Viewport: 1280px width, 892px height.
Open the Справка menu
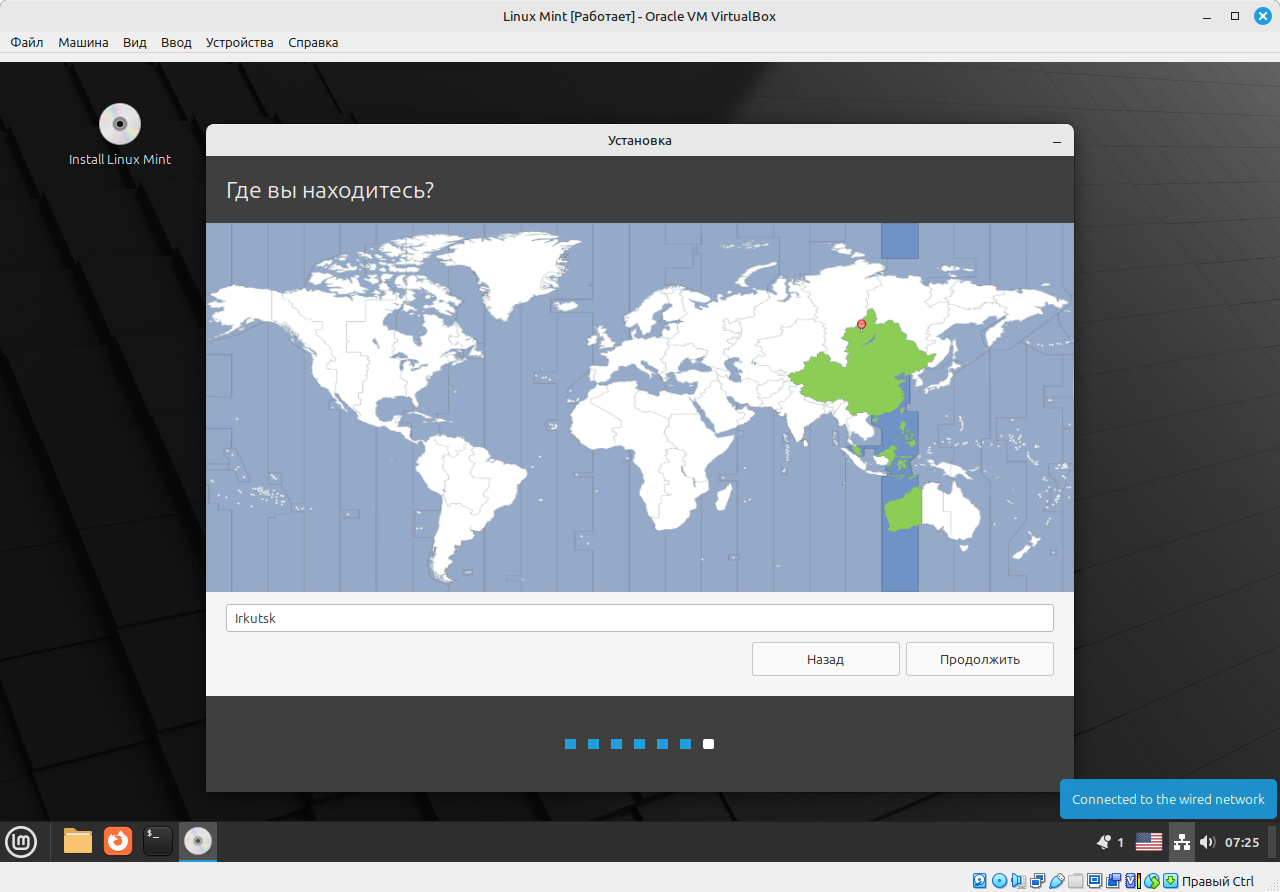pyautogui.click(x=313, y=42)
